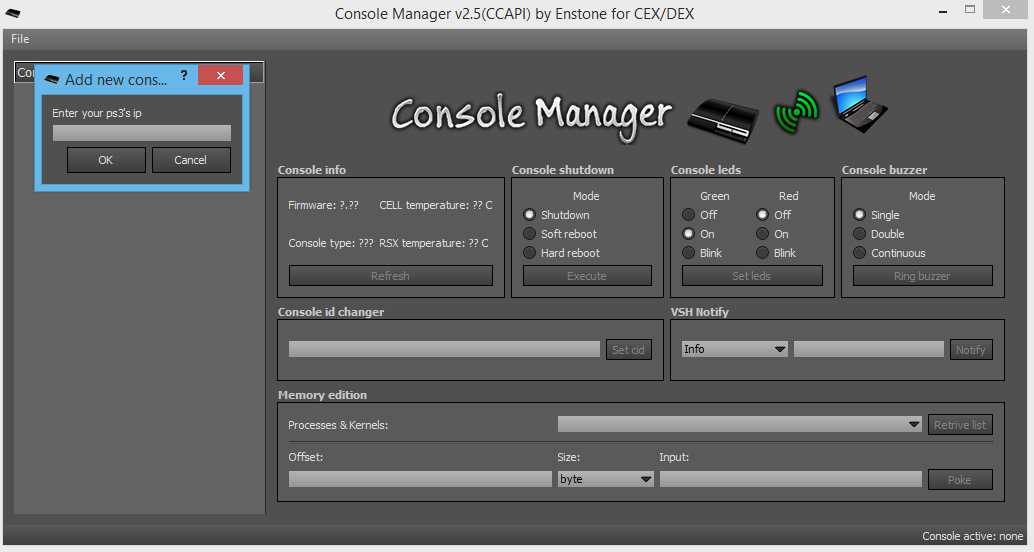1034x552 pixels.
Task: Set Green led to Off
Action: pos(688,215)
